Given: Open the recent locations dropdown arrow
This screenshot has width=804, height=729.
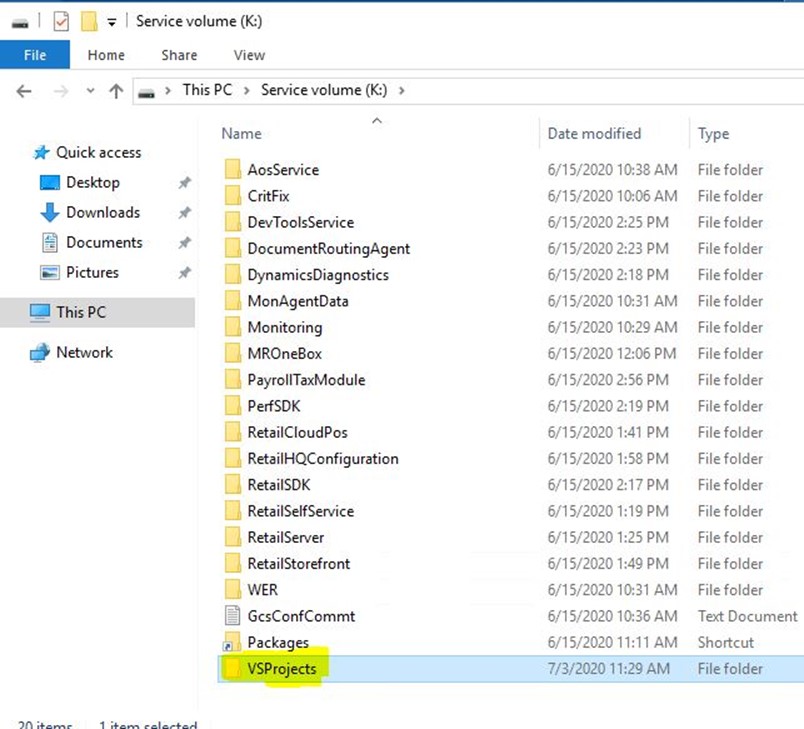Looking at the screenshot, I should [x=90, y=91].
